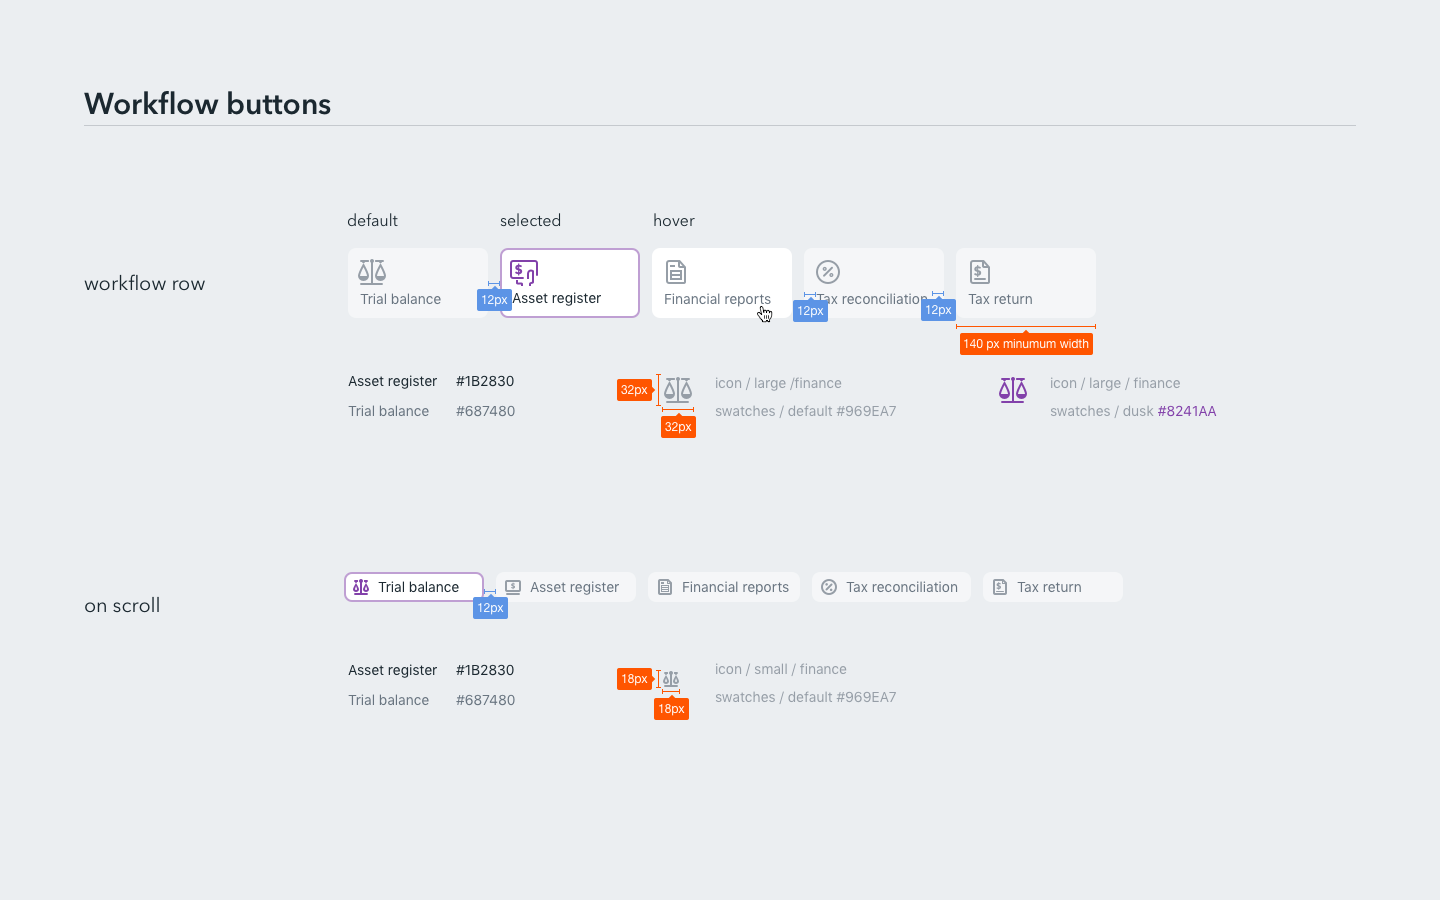
Task: Click '#1B2830' in the workflow row specs
Action: tap(485, 381)
